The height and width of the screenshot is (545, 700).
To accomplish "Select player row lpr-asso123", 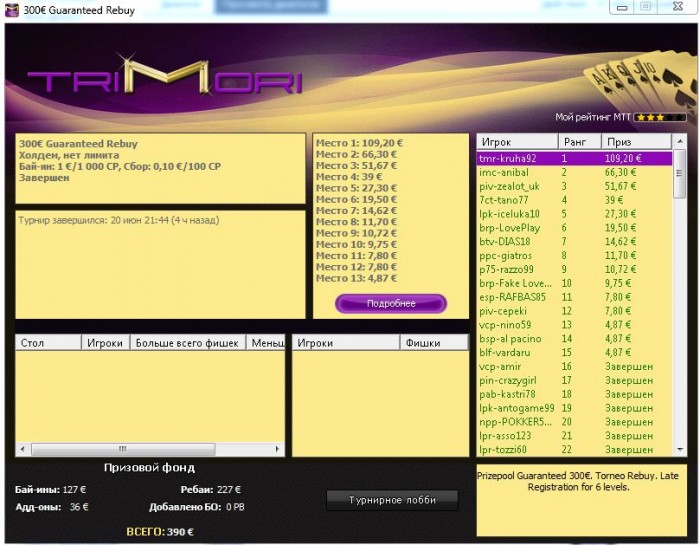I will [575, 436].
